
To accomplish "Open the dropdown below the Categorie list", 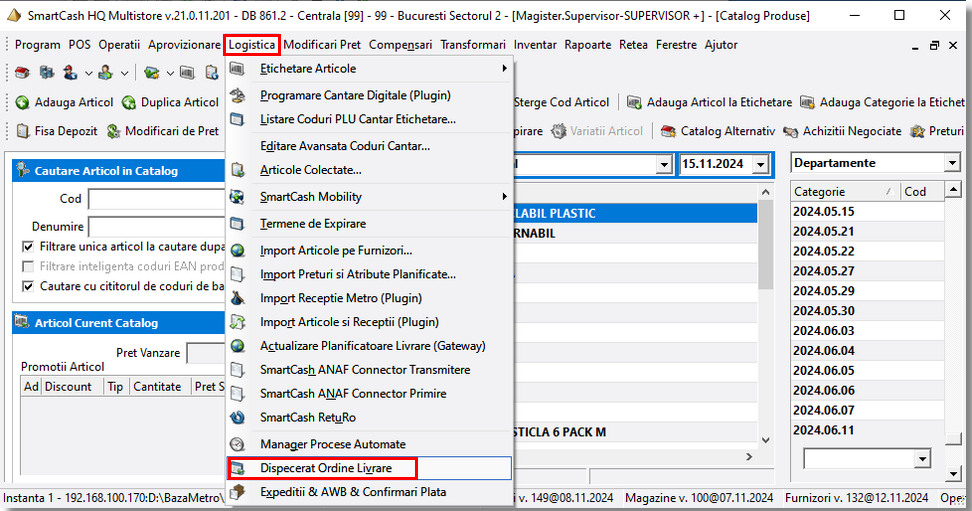I will click(922, 459).
